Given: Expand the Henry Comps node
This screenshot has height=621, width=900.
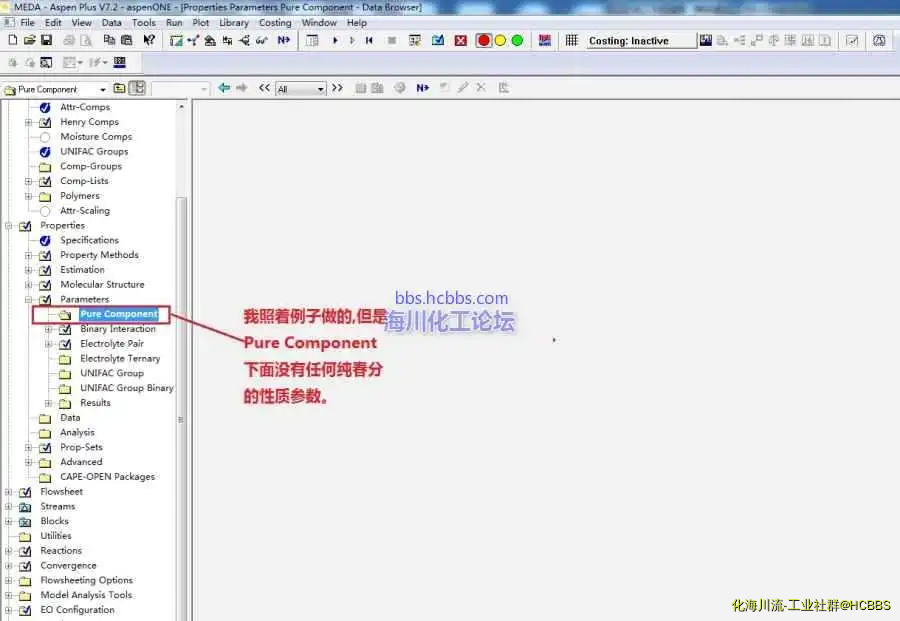Looking at the screenshot, I should pyautogui.click(x=28, y=122).
